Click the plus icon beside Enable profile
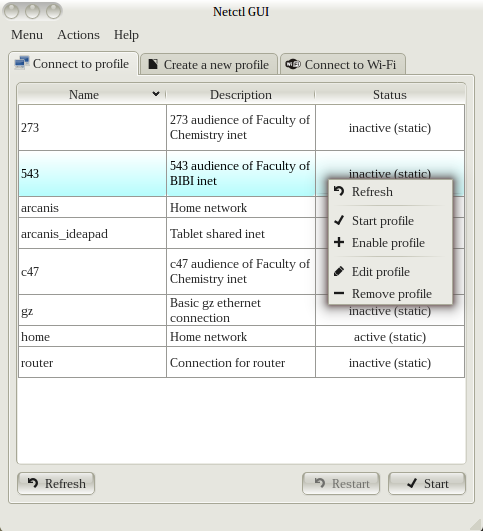Image resolution: width=483 pixels, height=531 pixels. coord(339,242)
